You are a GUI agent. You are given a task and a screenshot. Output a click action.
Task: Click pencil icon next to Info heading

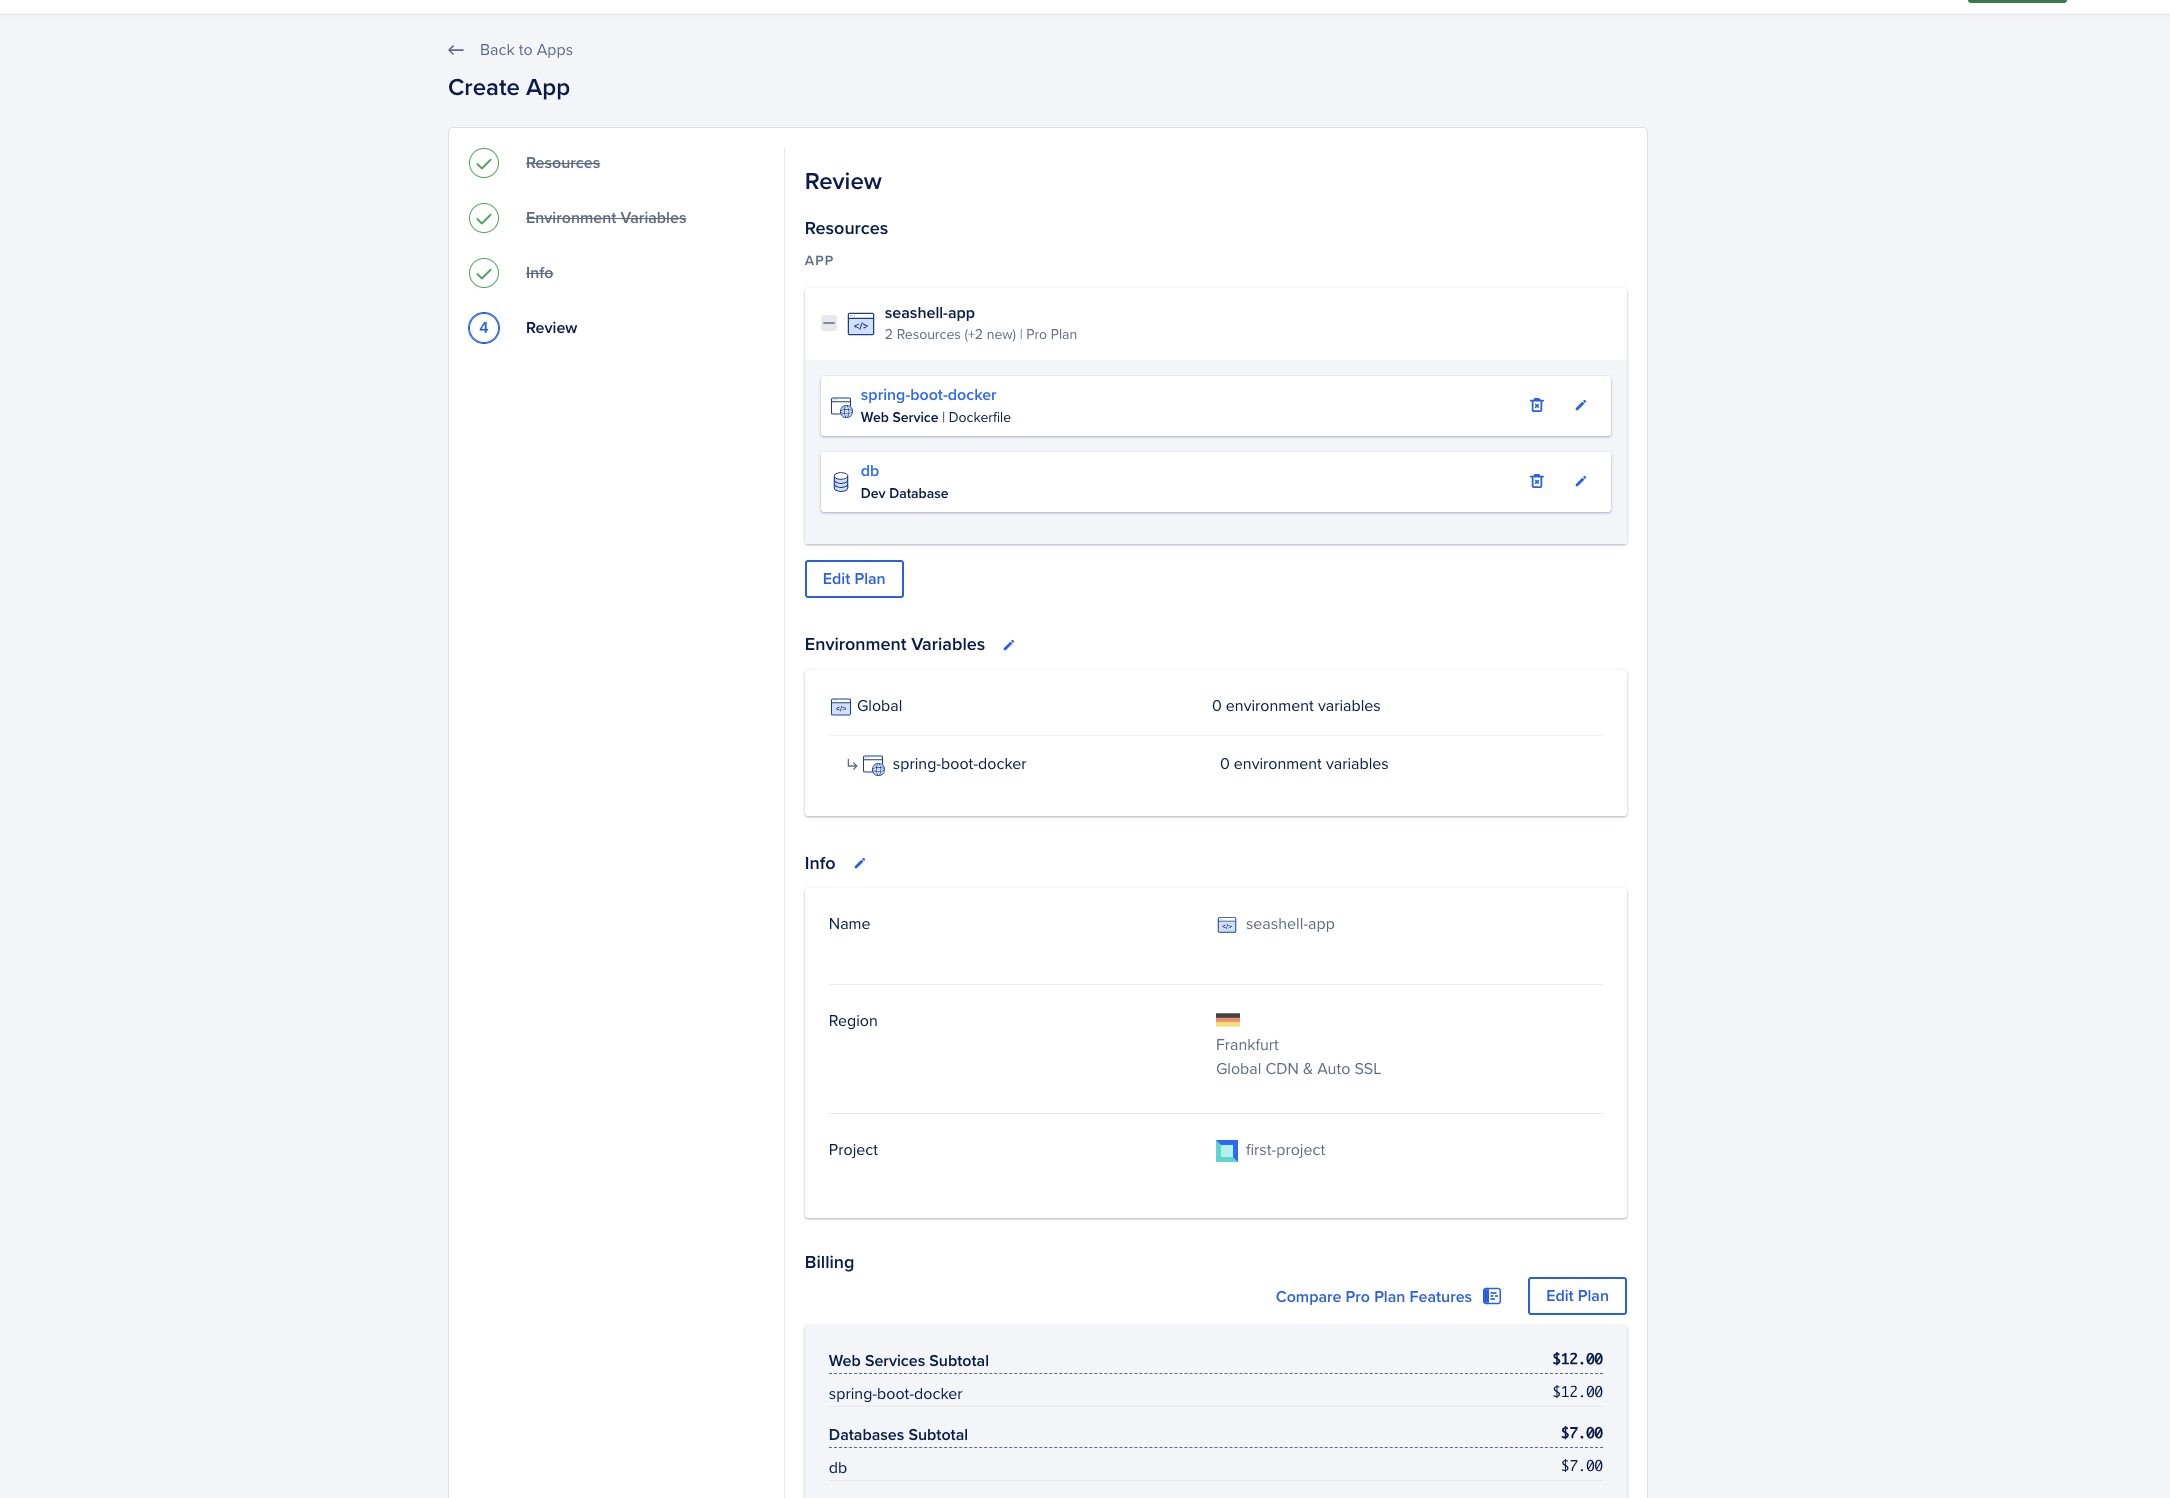859,863
